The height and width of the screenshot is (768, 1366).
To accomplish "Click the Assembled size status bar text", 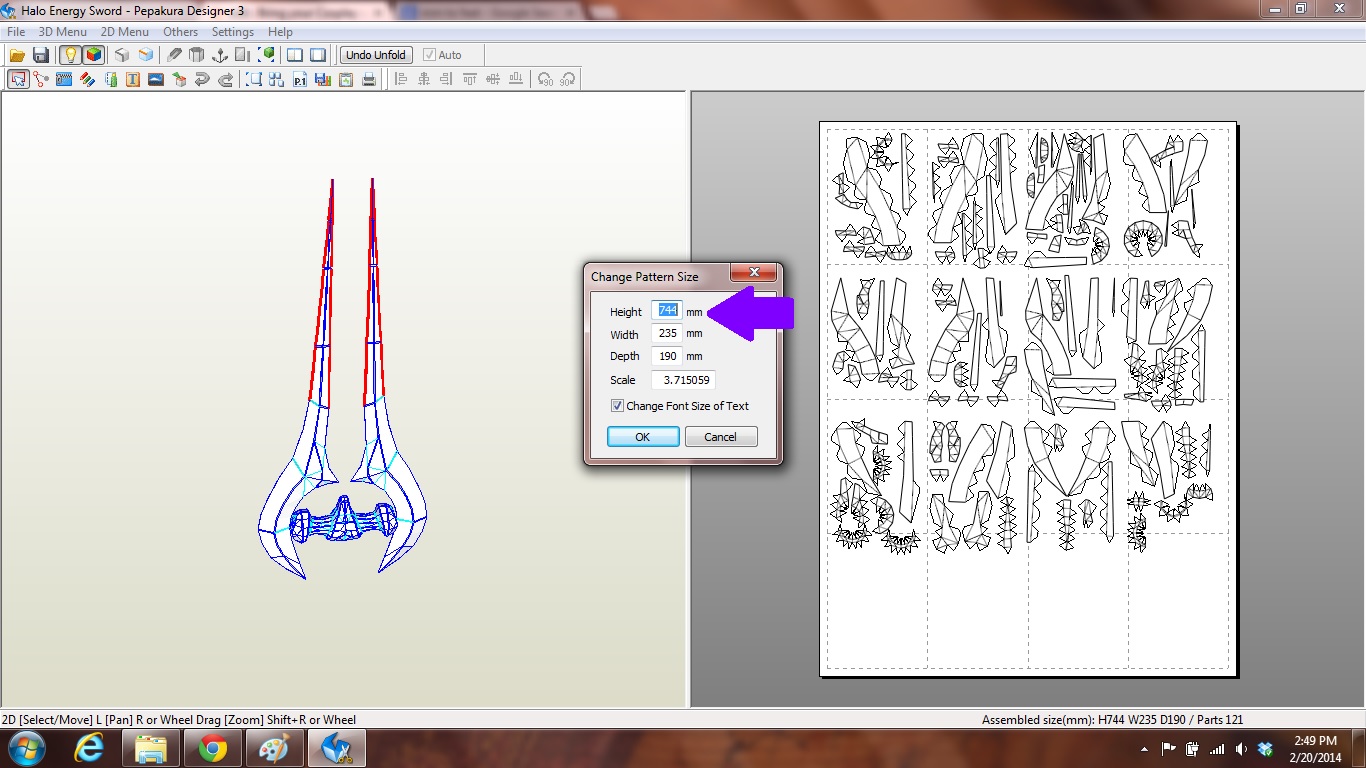I will click(x=1112, y=720).
